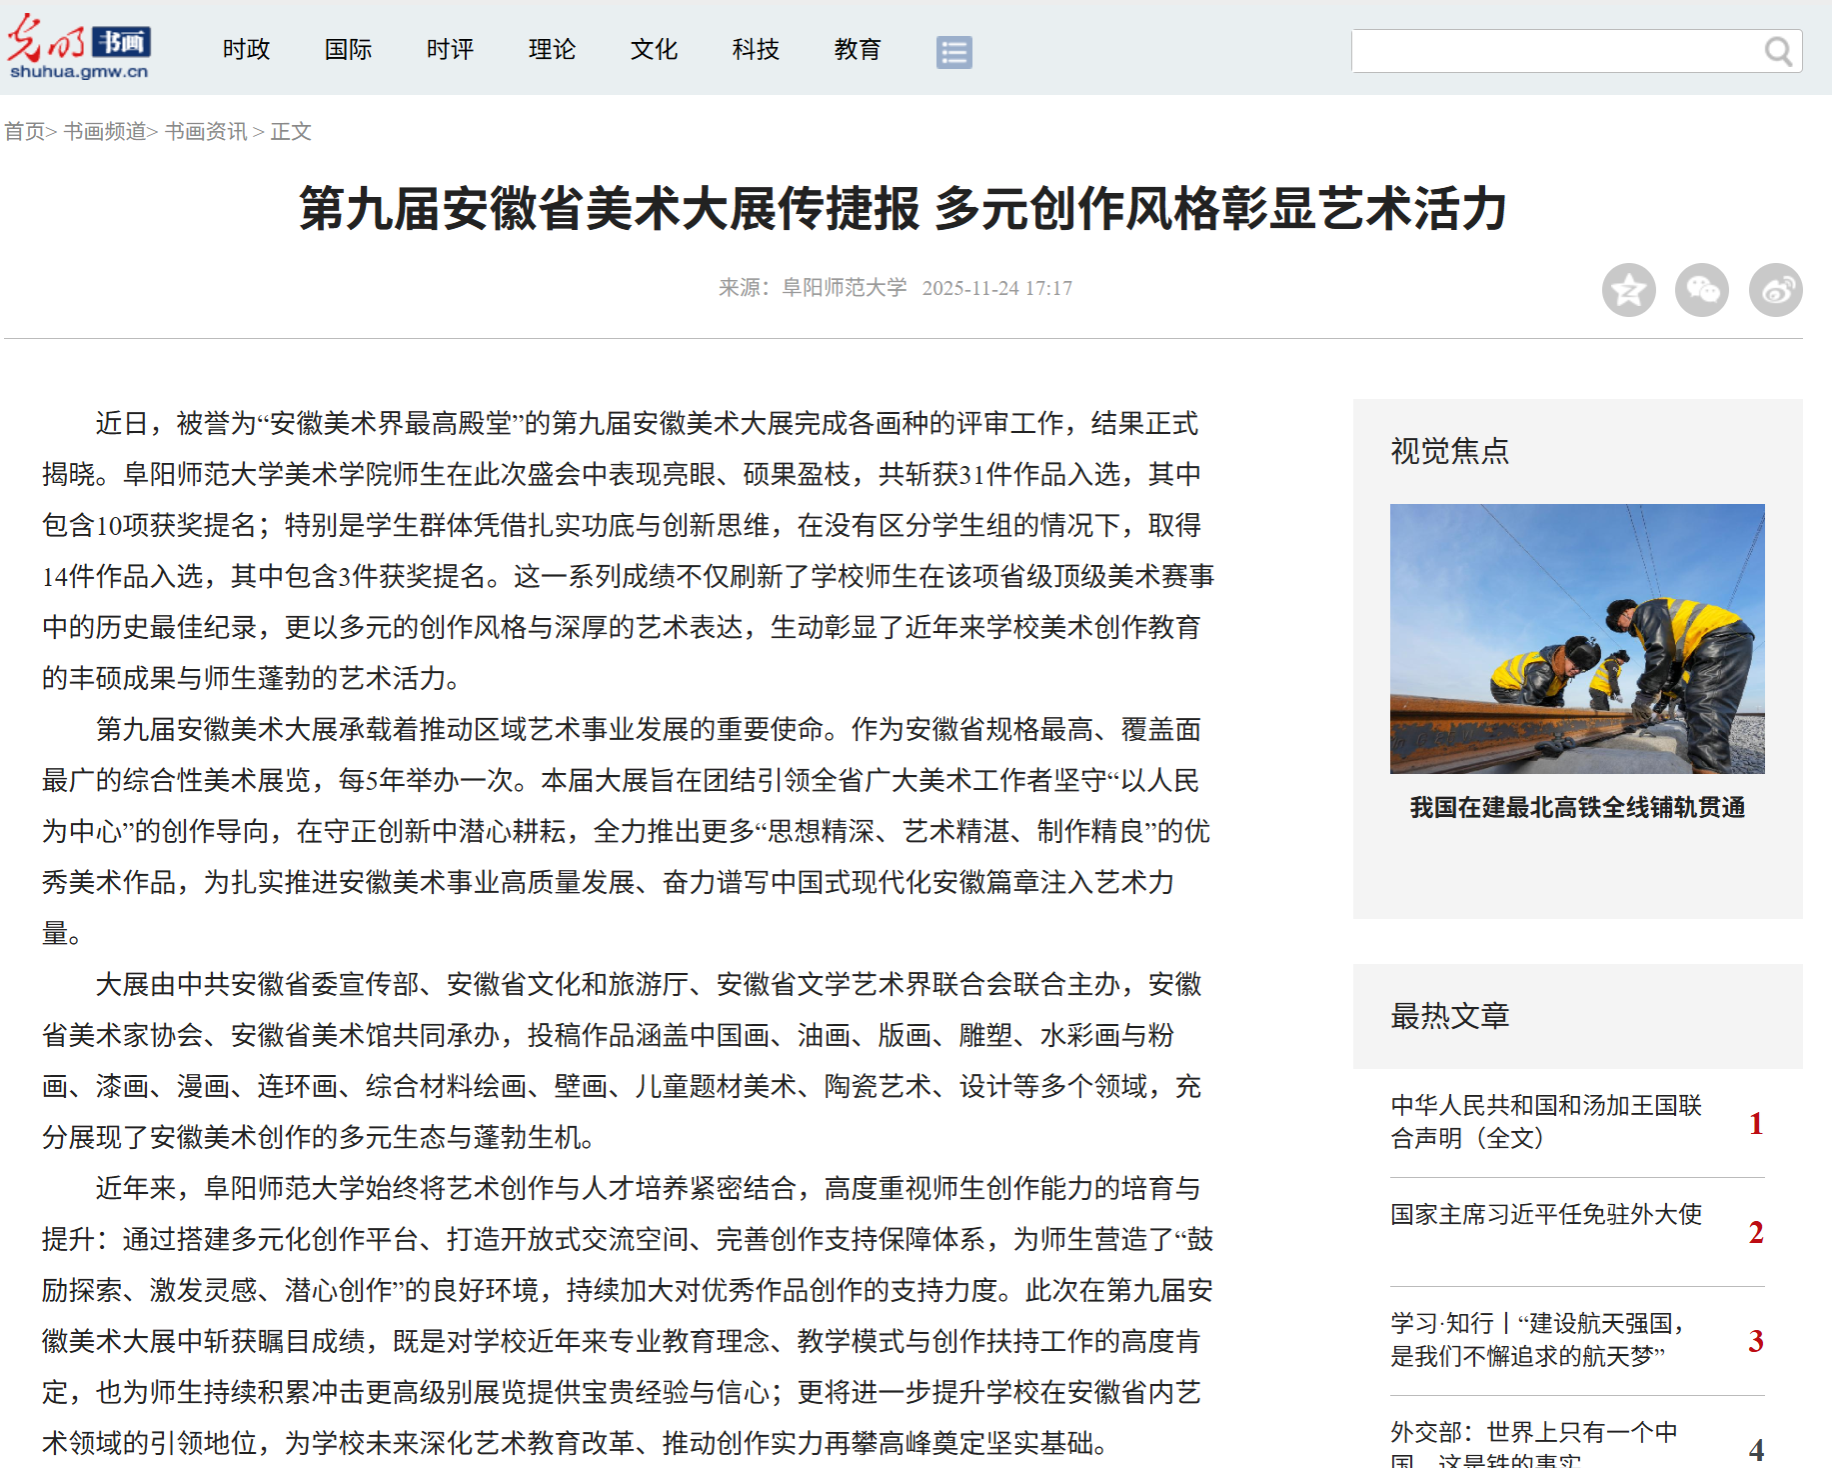Go to 书画频道 breadcrumb link
Viewport: 1832px width, 1468px height.
click(104, 132)
